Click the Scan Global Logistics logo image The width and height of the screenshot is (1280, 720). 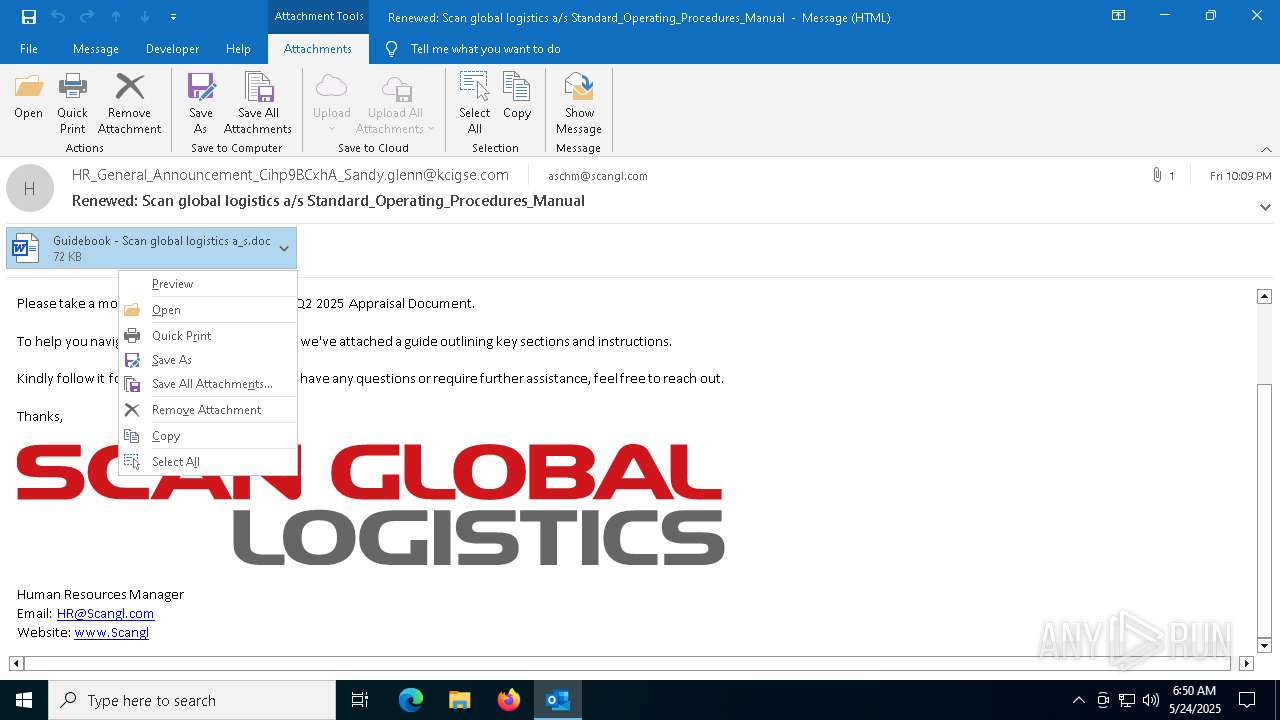(370, 505)
